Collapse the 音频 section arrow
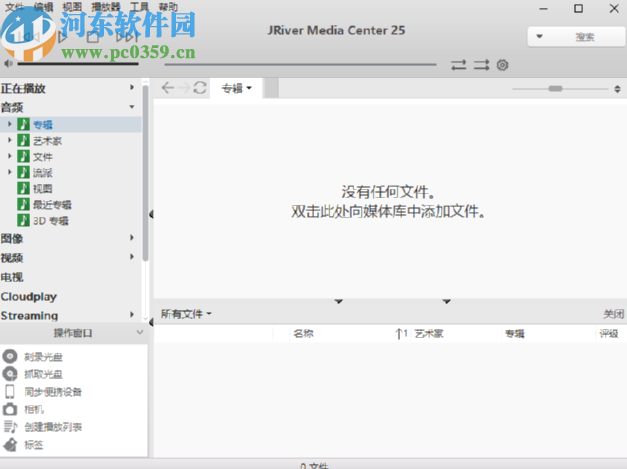The image size is (627, 469). coord(132,107)
